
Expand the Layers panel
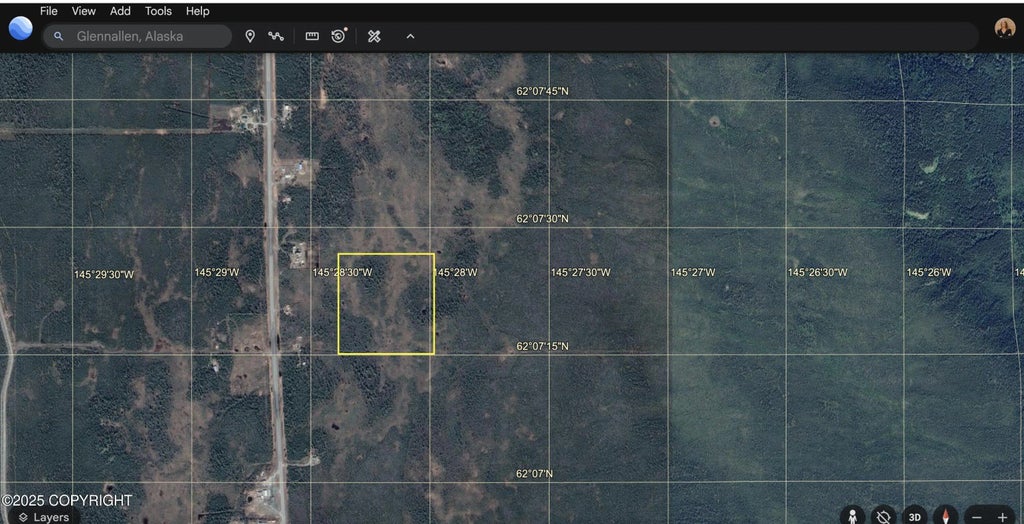coord(42,516)
